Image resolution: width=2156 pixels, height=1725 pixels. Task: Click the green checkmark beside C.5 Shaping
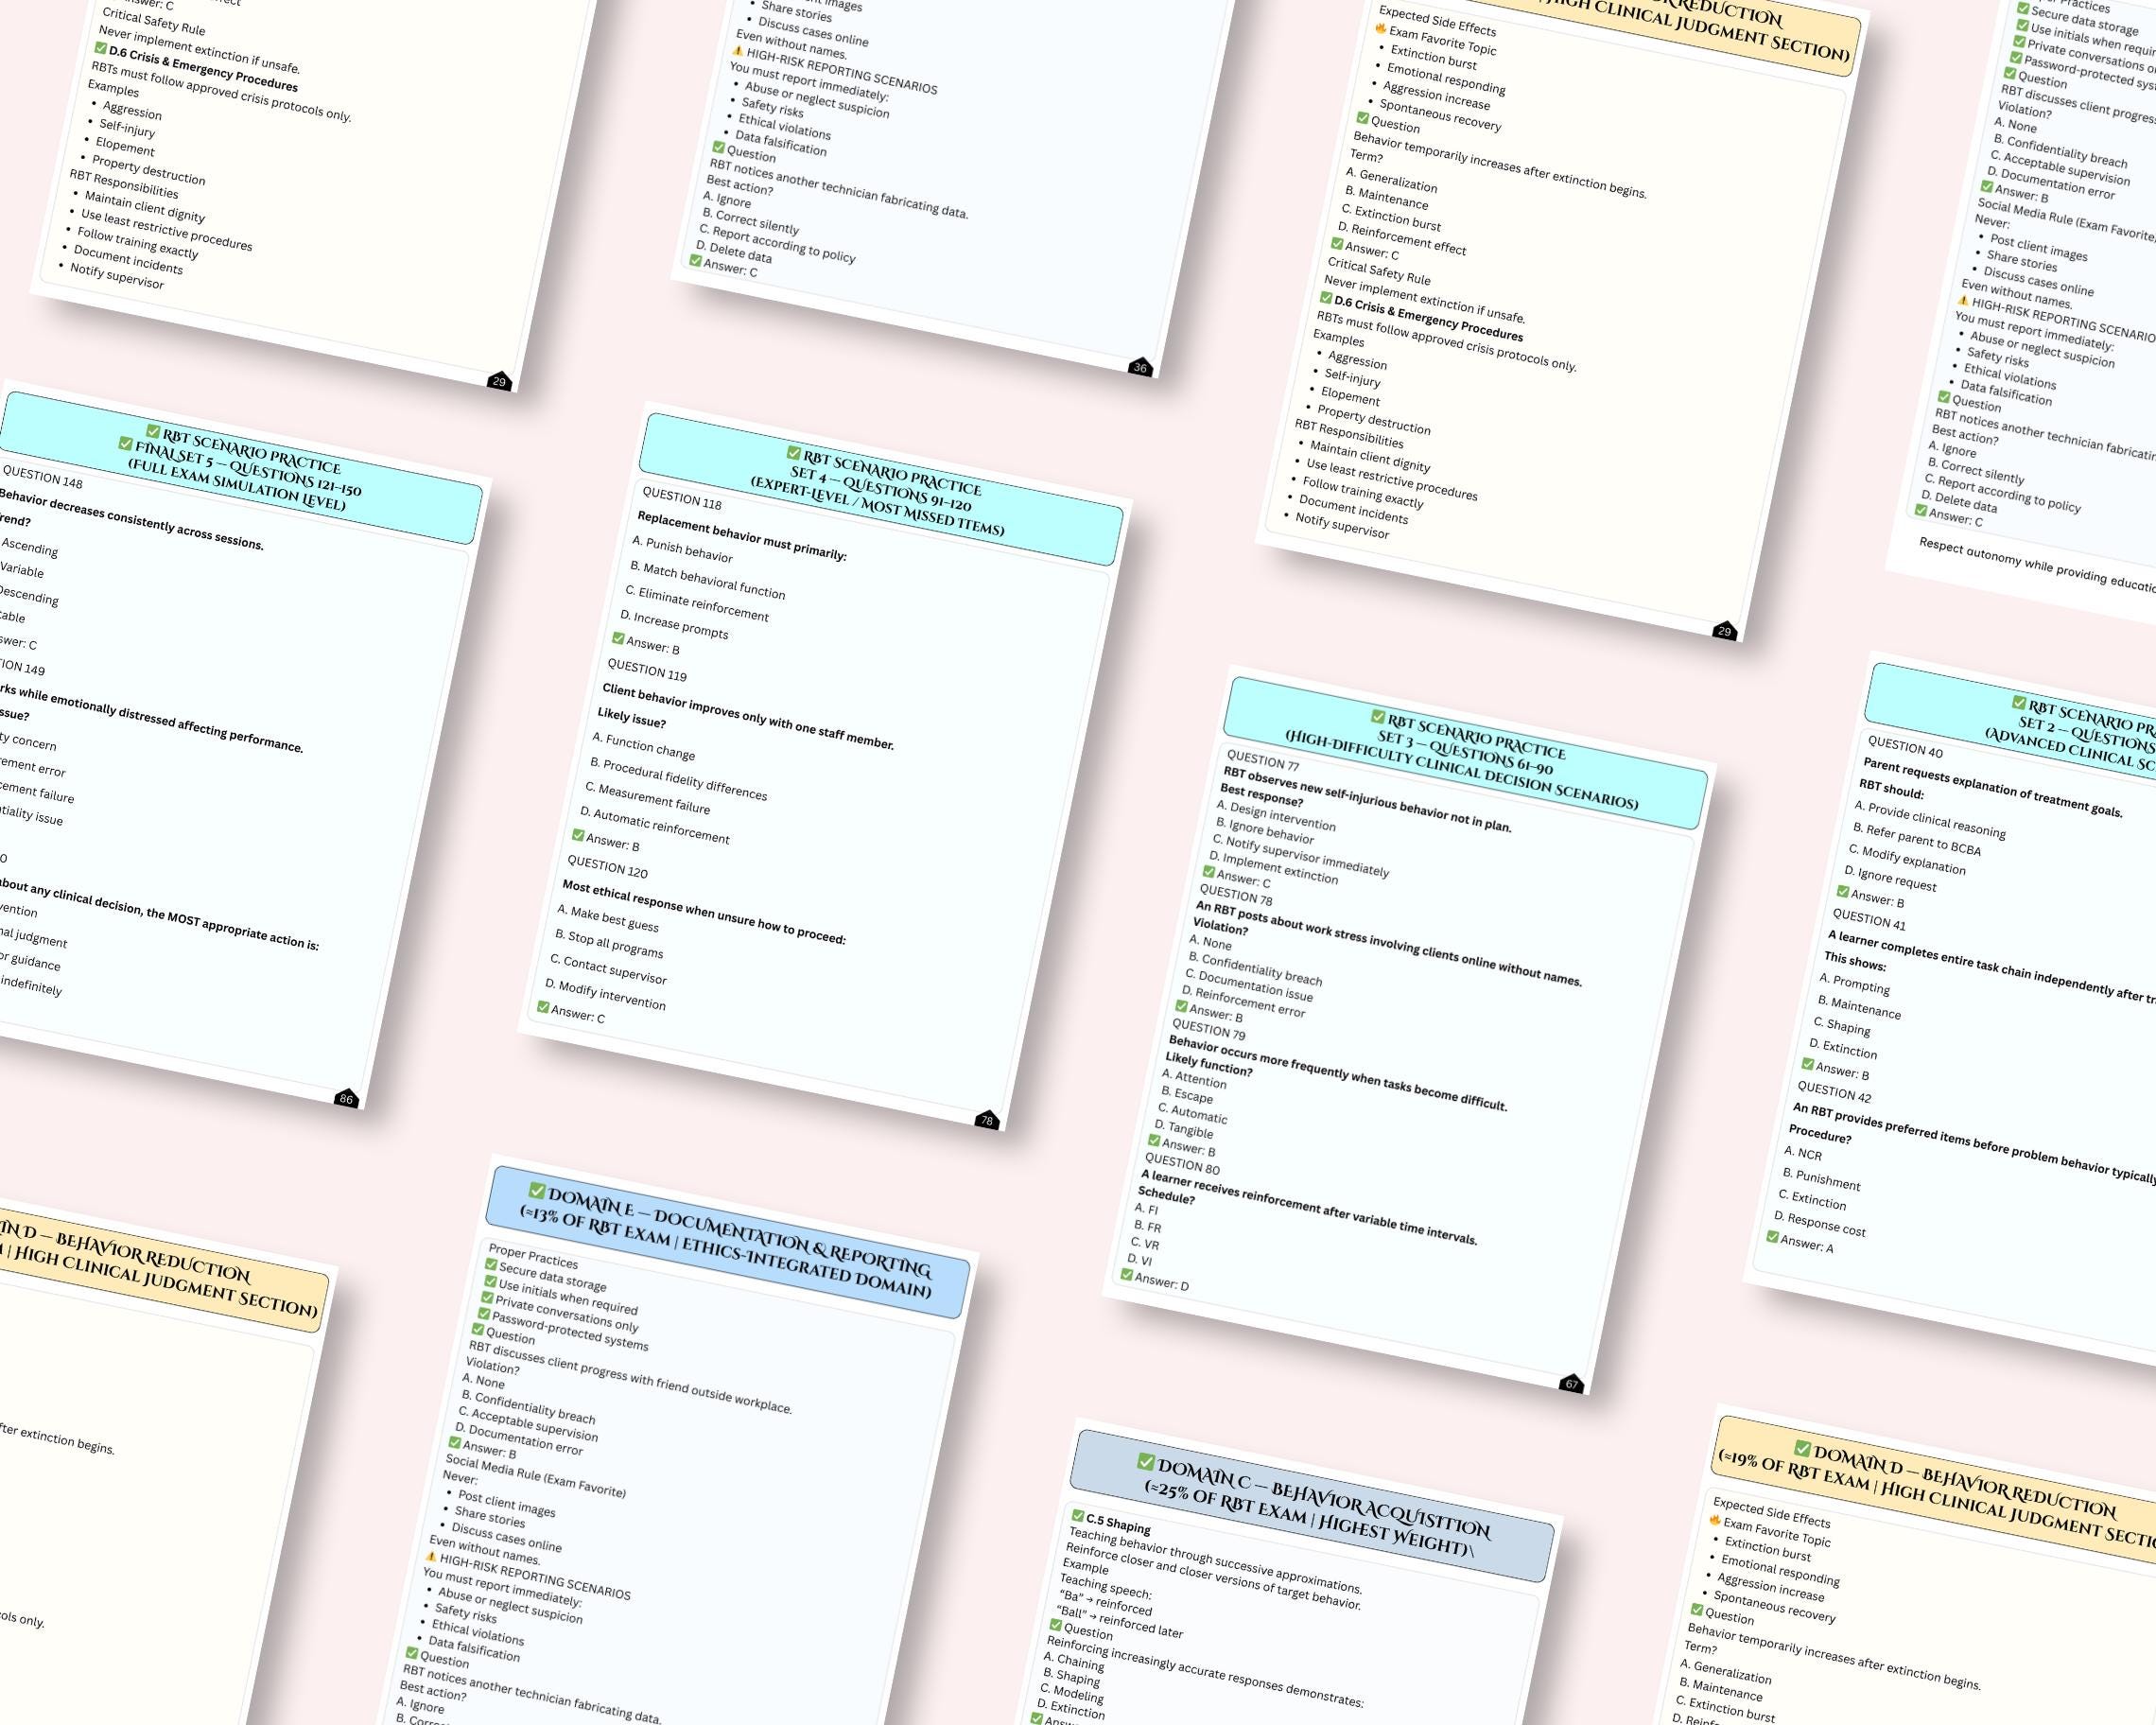click(1078, 1515)
